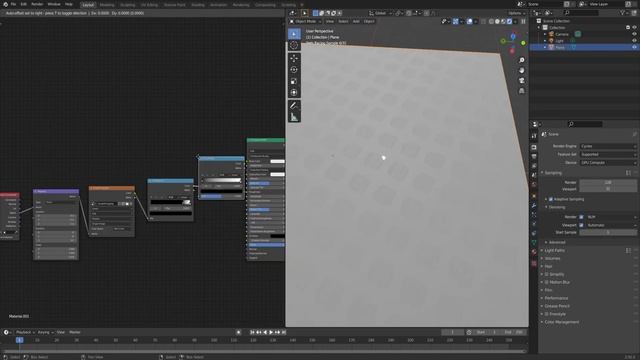This screenshot has height=360, width=640.
Task: Play the animation in timeline
Action: point(271,332)
